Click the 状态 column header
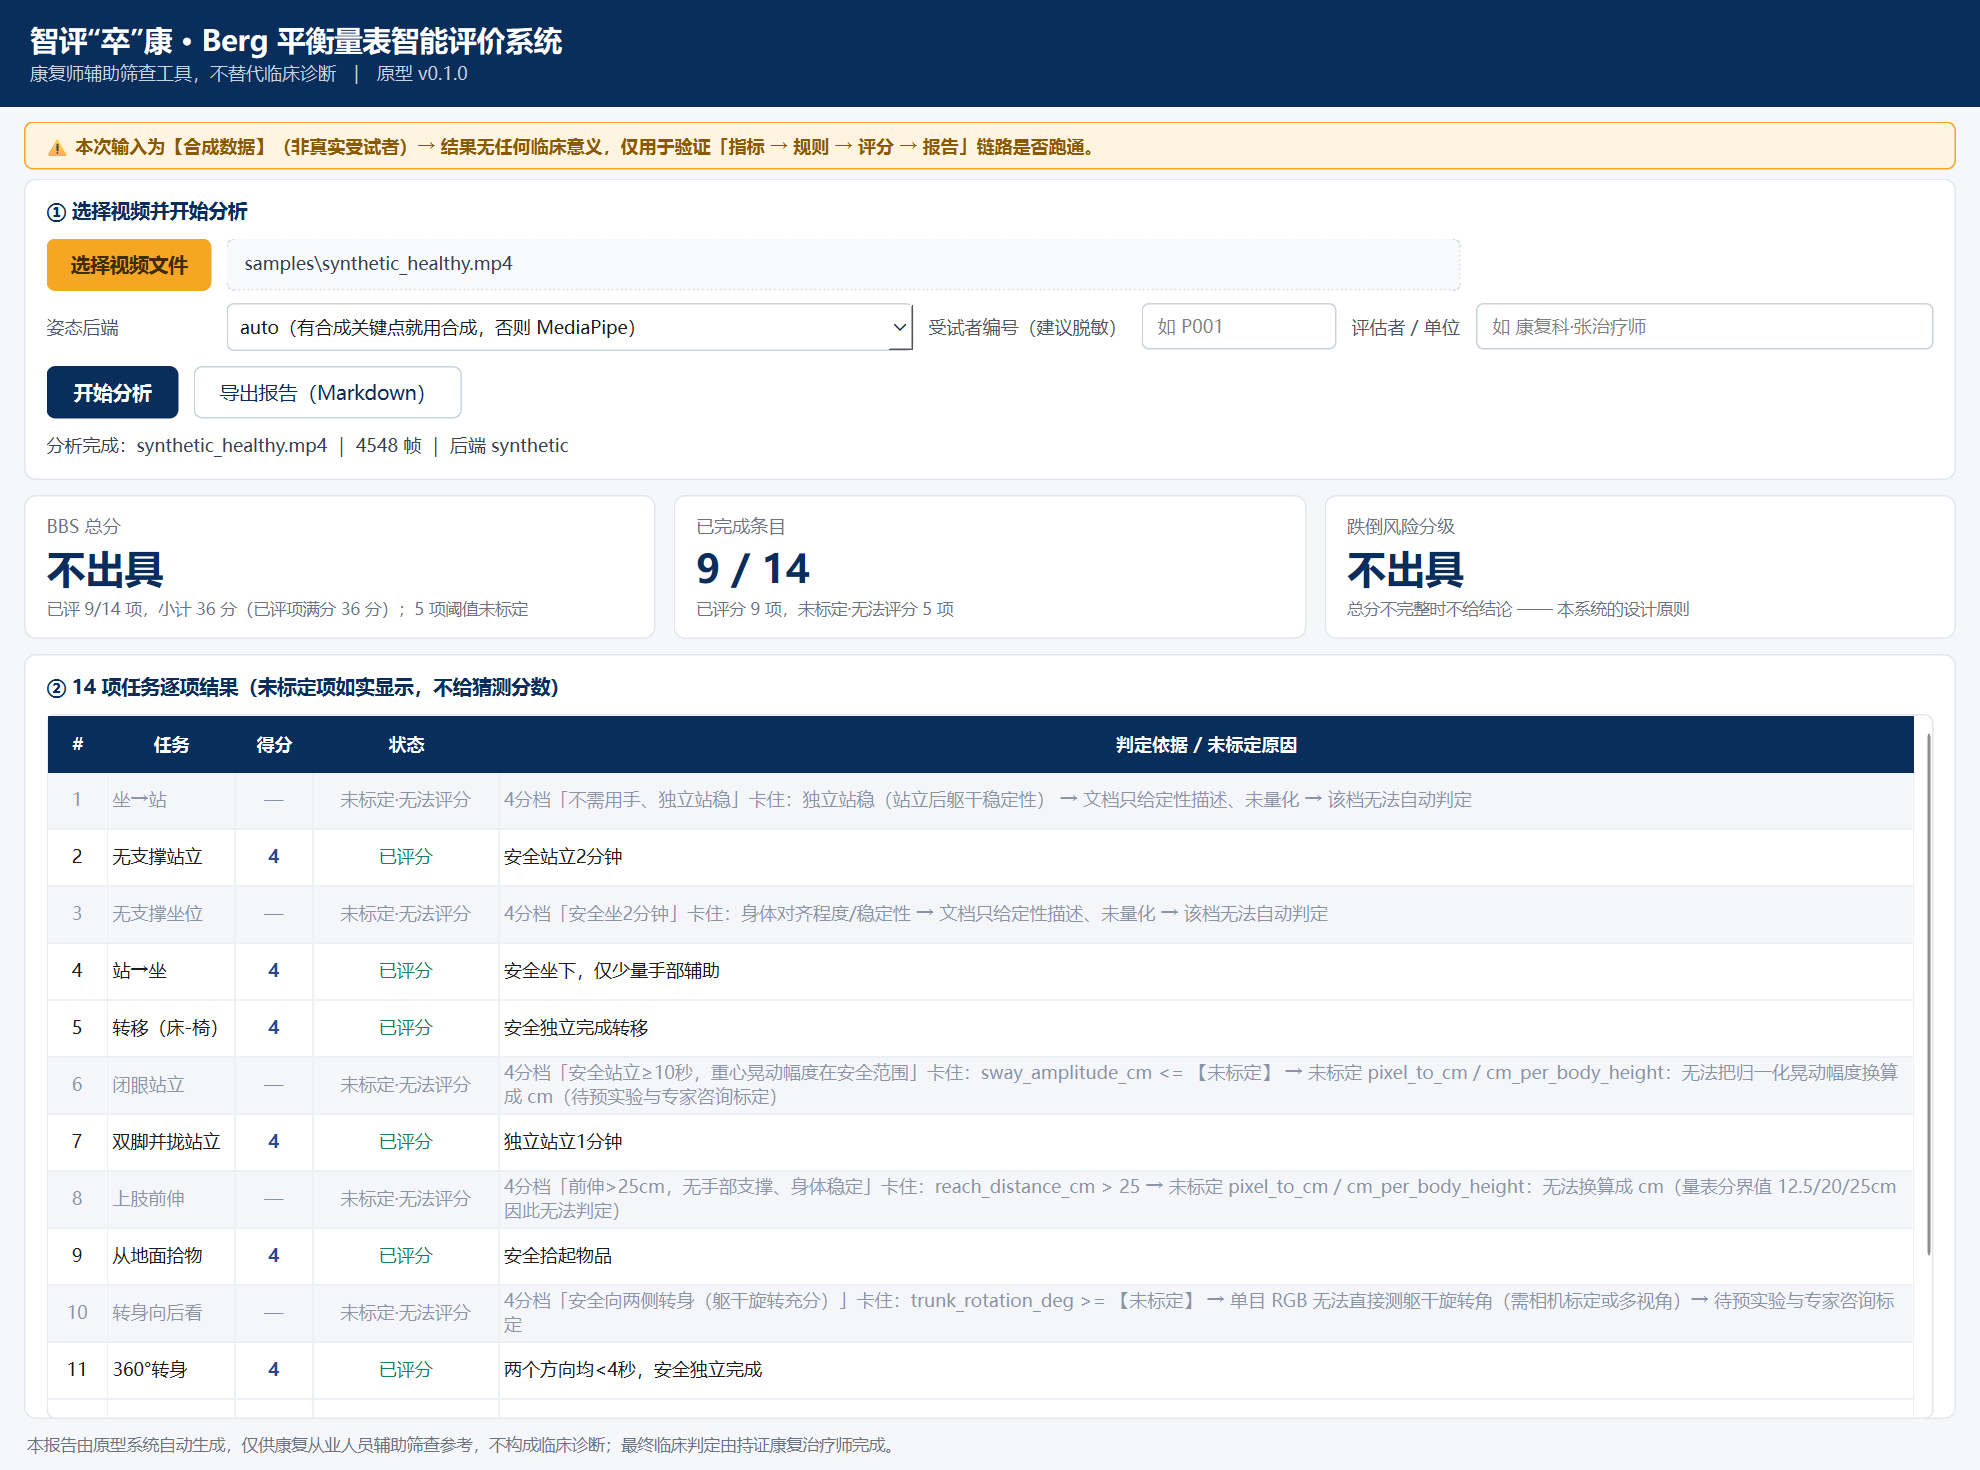Image resolution: width=1980 pixels, height=1470 pixels. pyautogui.click(x=406, y=744)
